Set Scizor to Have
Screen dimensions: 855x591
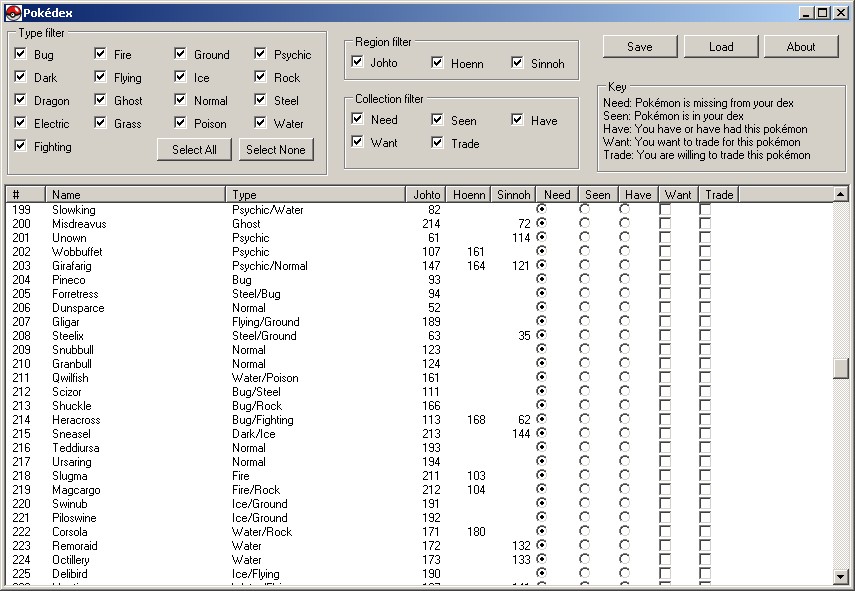(624, 391)
